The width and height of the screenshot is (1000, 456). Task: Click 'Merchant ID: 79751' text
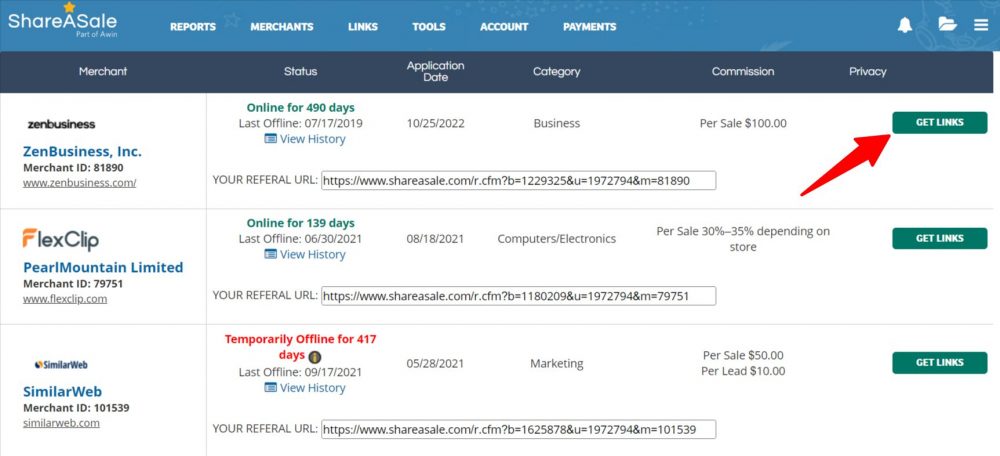click(73, 283)
